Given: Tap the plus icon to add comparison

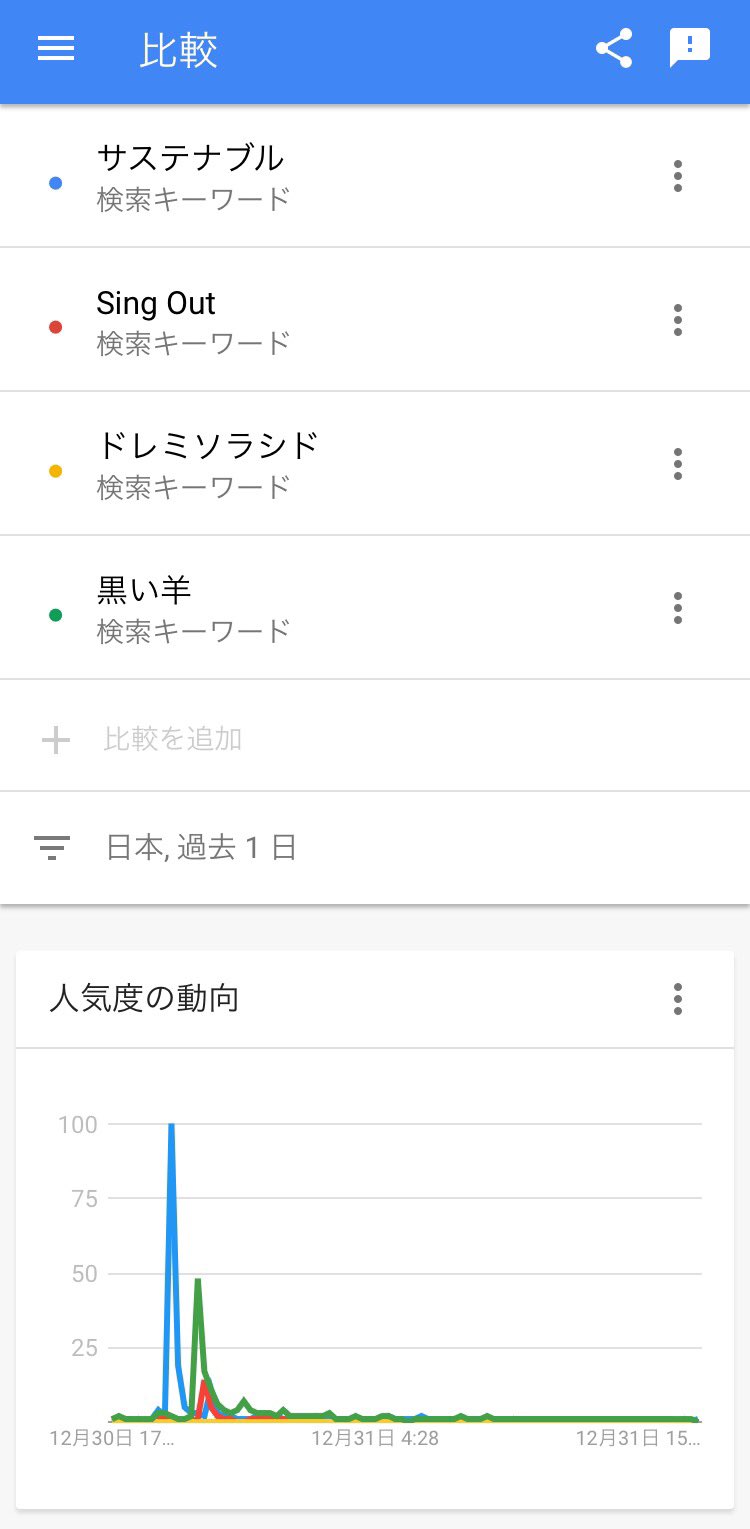Looking at the screenshot, I should 55,740.
